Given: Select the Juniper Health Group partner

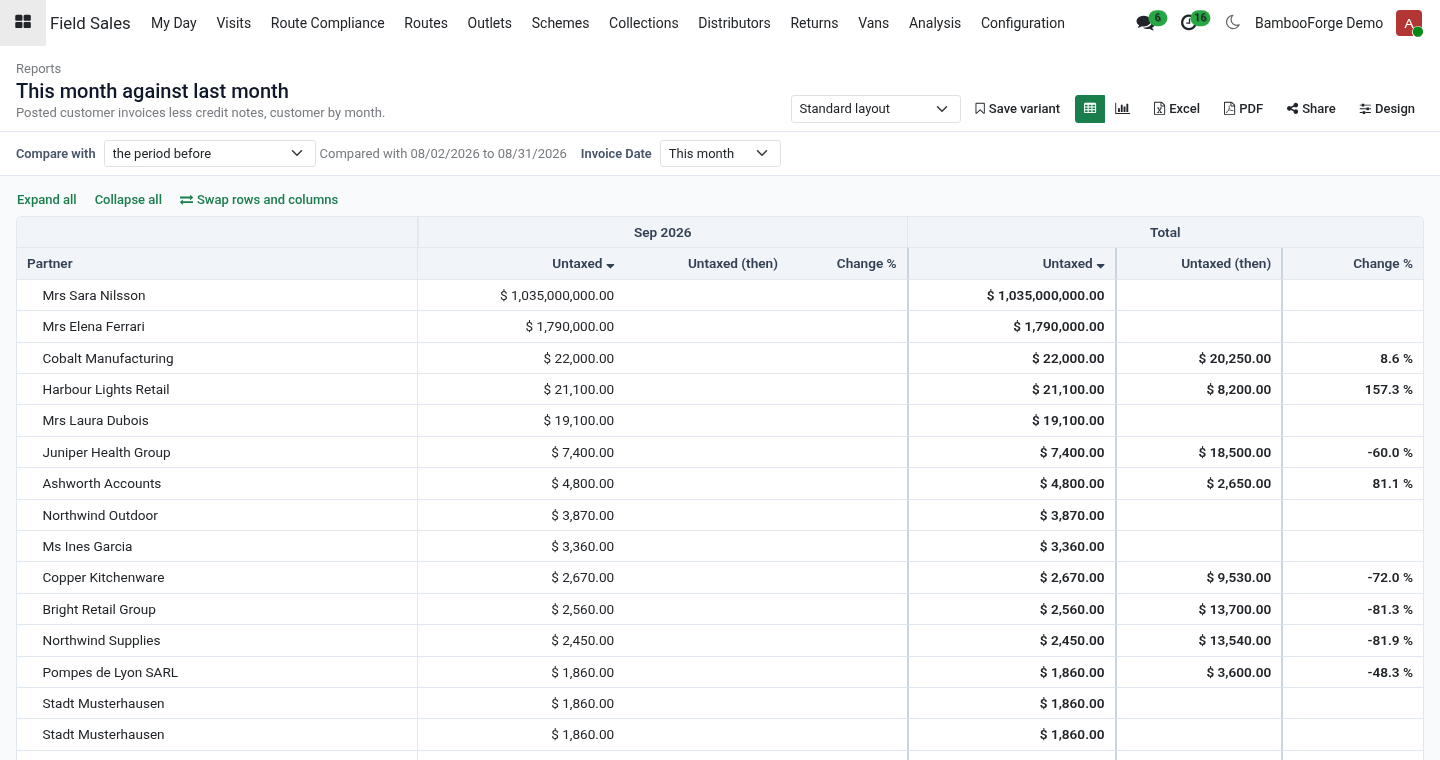Looking at the screenshot, I should click(107, 452).
